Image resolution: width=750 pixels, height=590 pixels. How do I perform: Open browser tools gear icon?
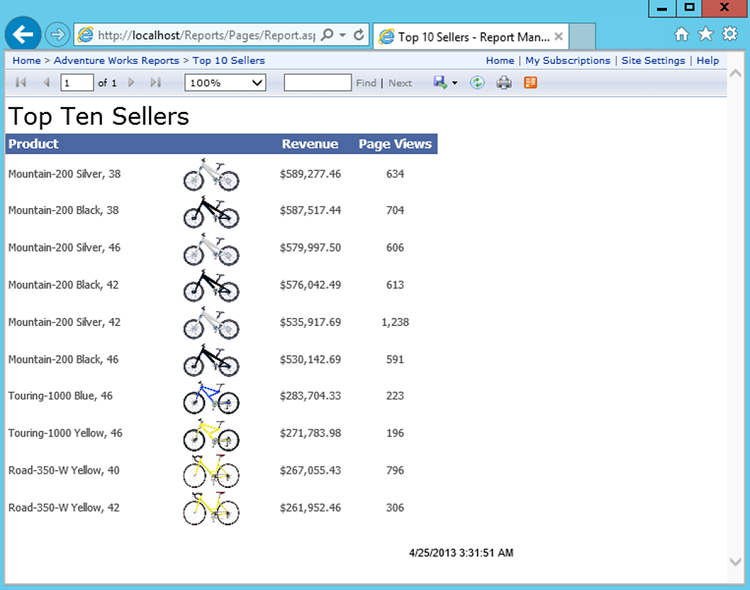pos(730,34)
